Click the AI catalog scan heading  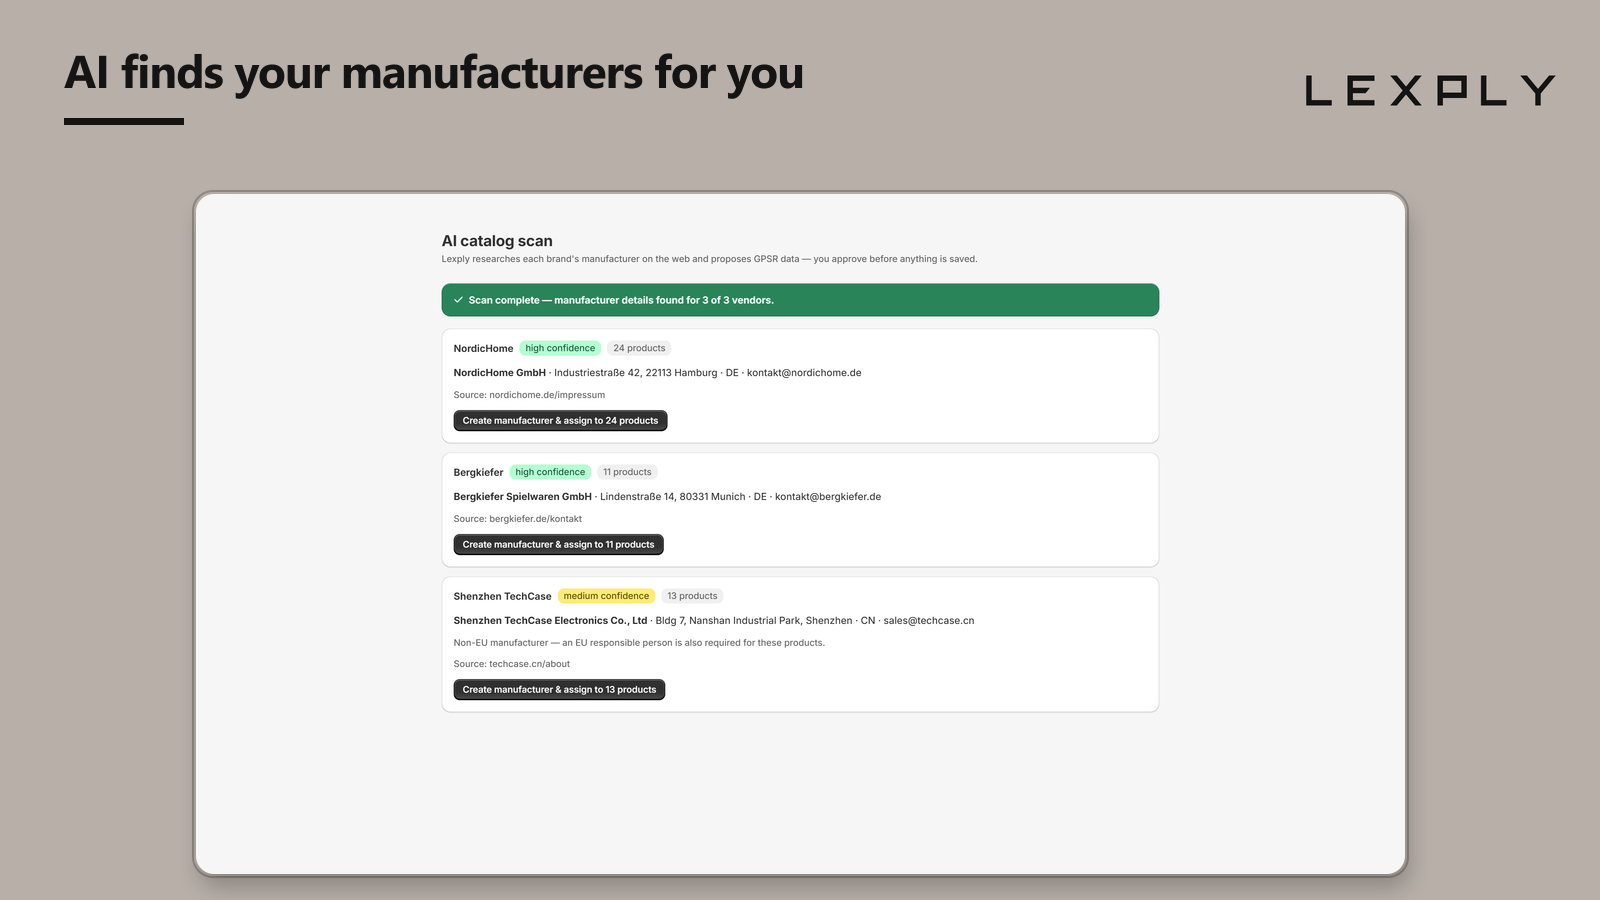point(497,241)
